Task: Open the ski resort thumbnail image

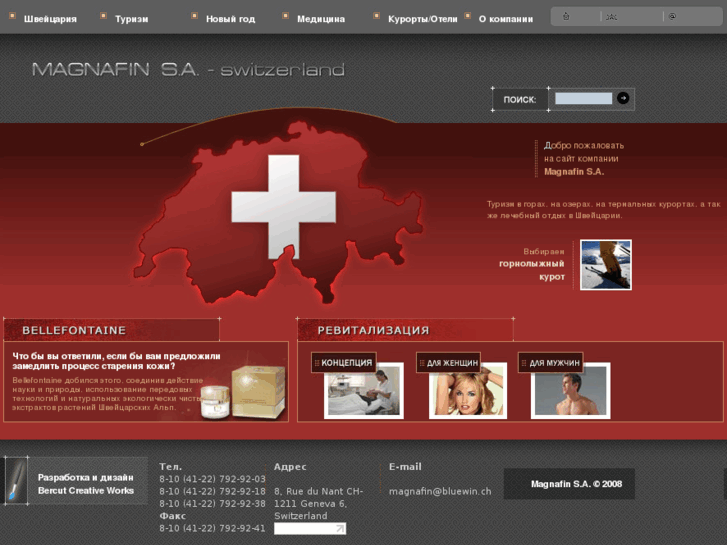Action: (606, 265)
